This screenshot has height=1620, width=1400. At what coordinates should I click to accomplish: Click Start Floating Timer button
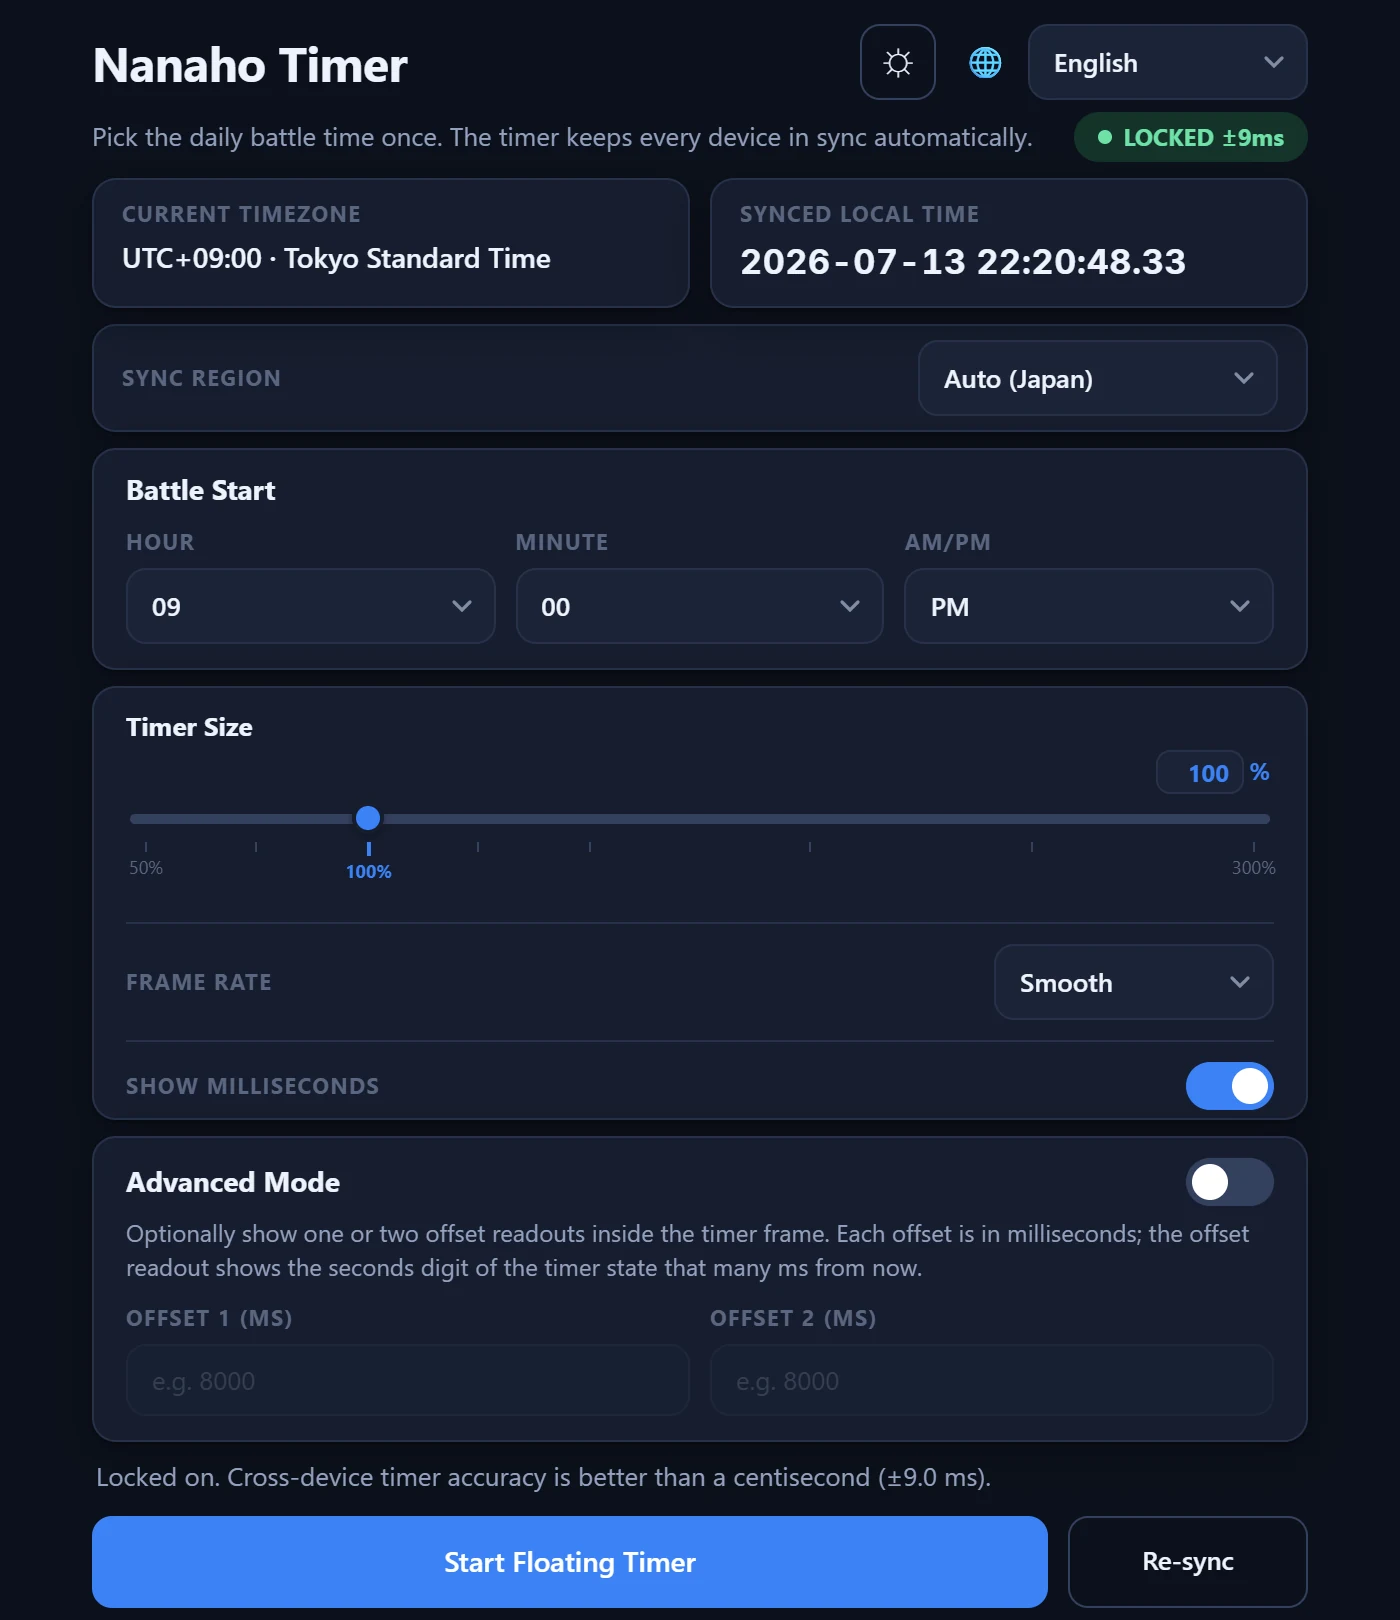pyautogui.click(x=569, y=1562)
